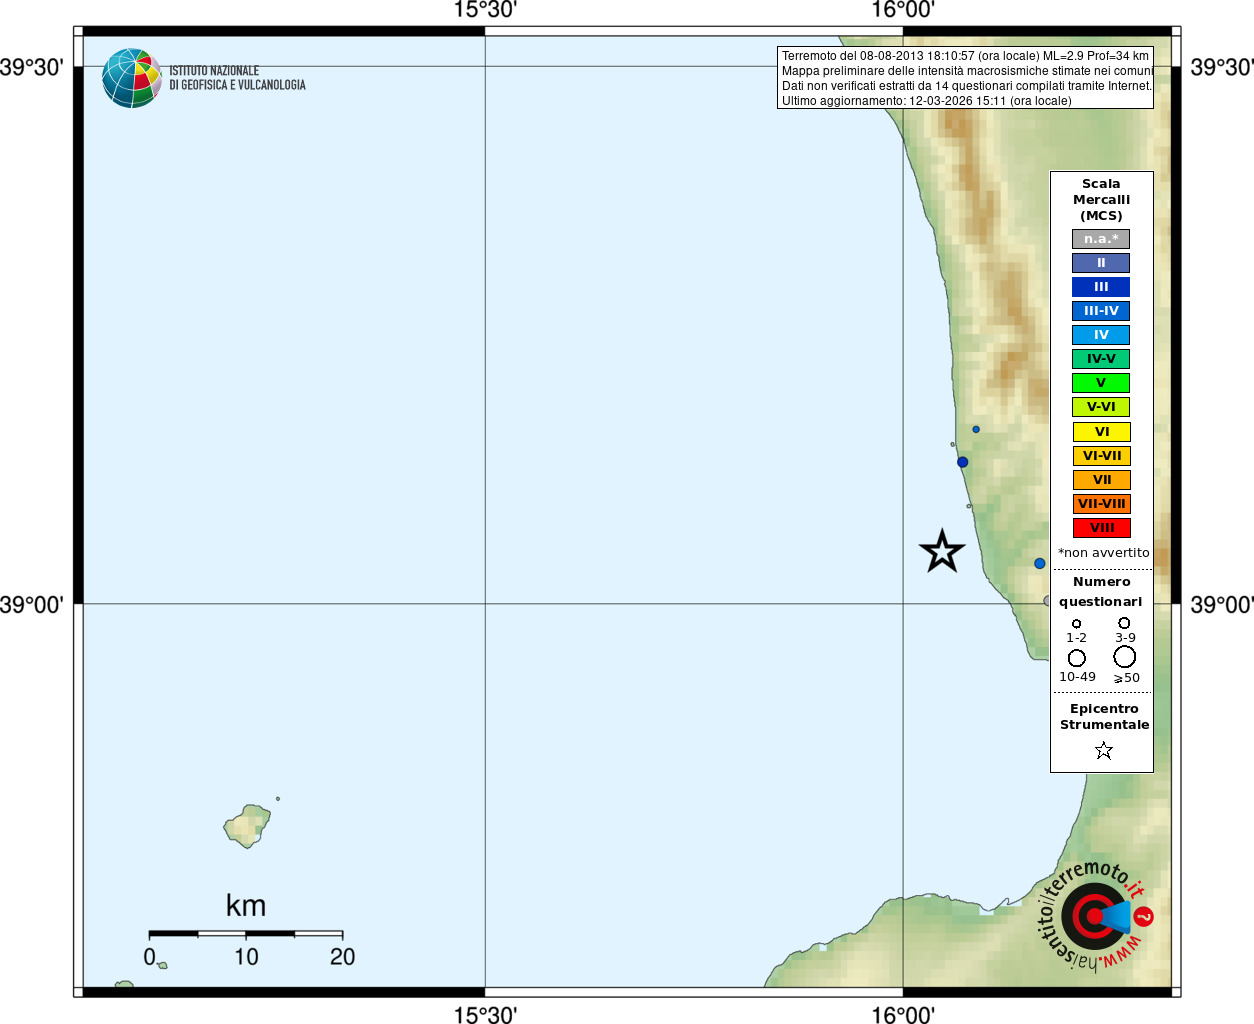Image resolution: width=1254 pixels, height=1024 pixels.
Task: Click the 1-2 questionnaires circle symbol
Action: pos(1076,623)
